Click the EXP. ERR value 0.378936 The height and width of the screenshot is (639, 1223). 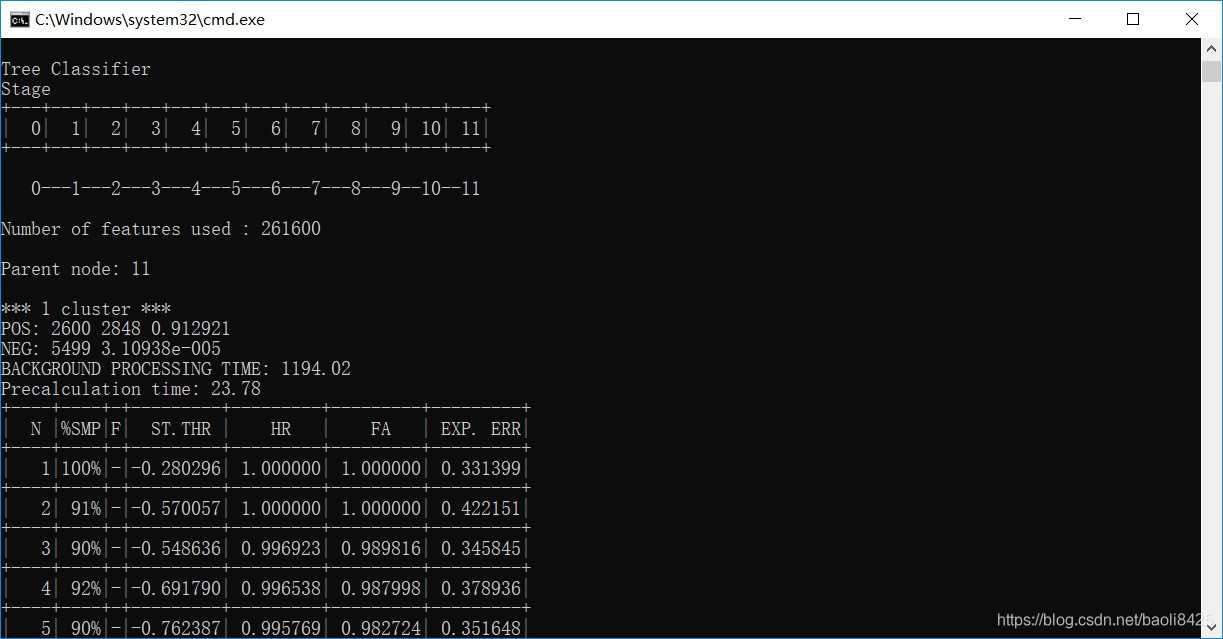point(481,589)
